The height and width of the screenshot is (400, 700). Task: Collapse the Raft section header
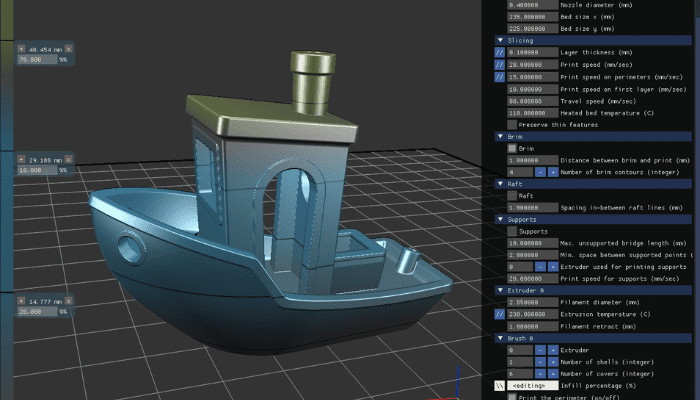point(593,184)
